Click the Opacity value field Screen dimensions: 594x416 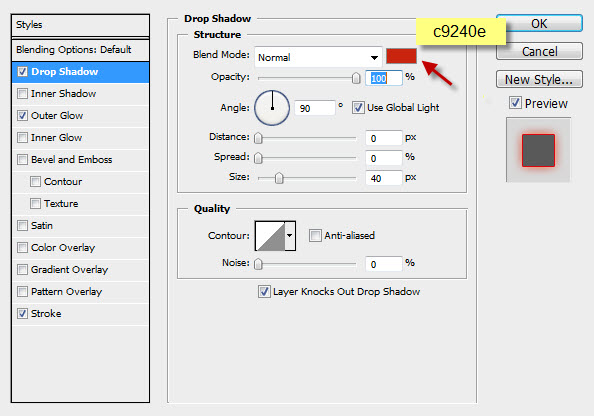tap(383, 78)
